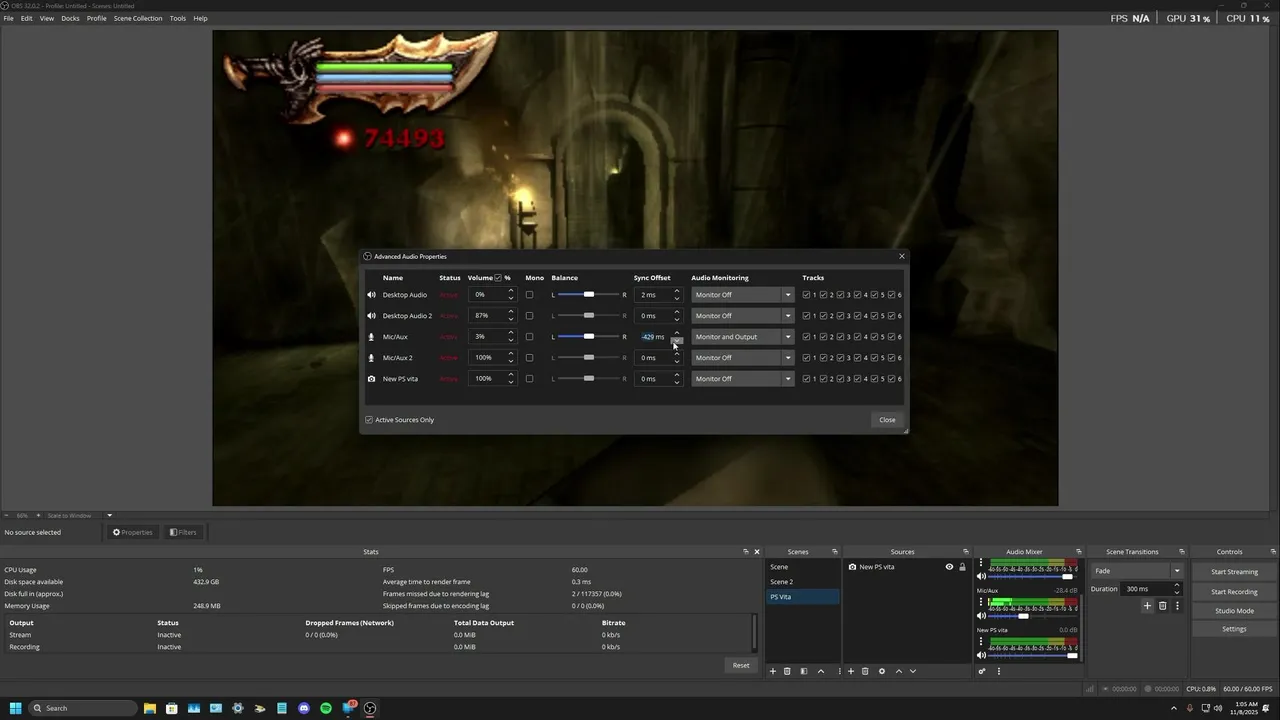The image size is (1280, 720).
Task: Adjust Mic/Aux volume fader in Audio Mixer
Action: point(1023,616)
